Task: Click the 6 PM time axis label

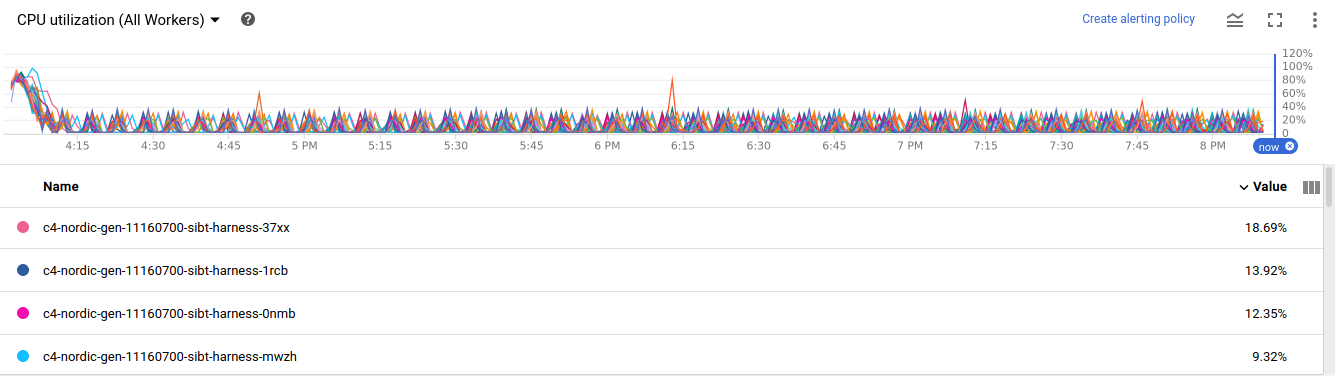Action: coord(607,146)
